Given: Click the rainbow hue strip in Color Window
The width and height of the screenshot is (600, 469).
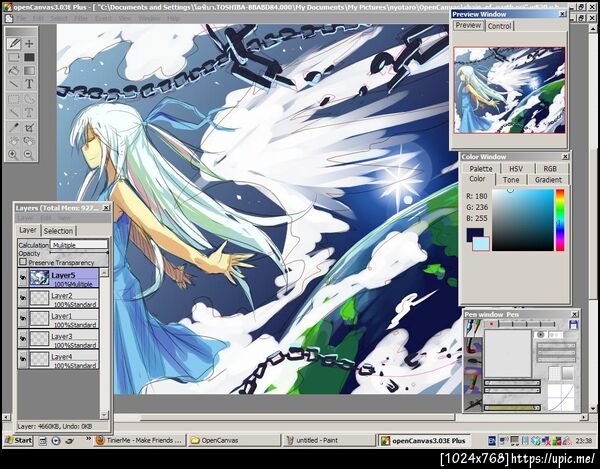Looking at the screenshot, I should pos(560,220).
